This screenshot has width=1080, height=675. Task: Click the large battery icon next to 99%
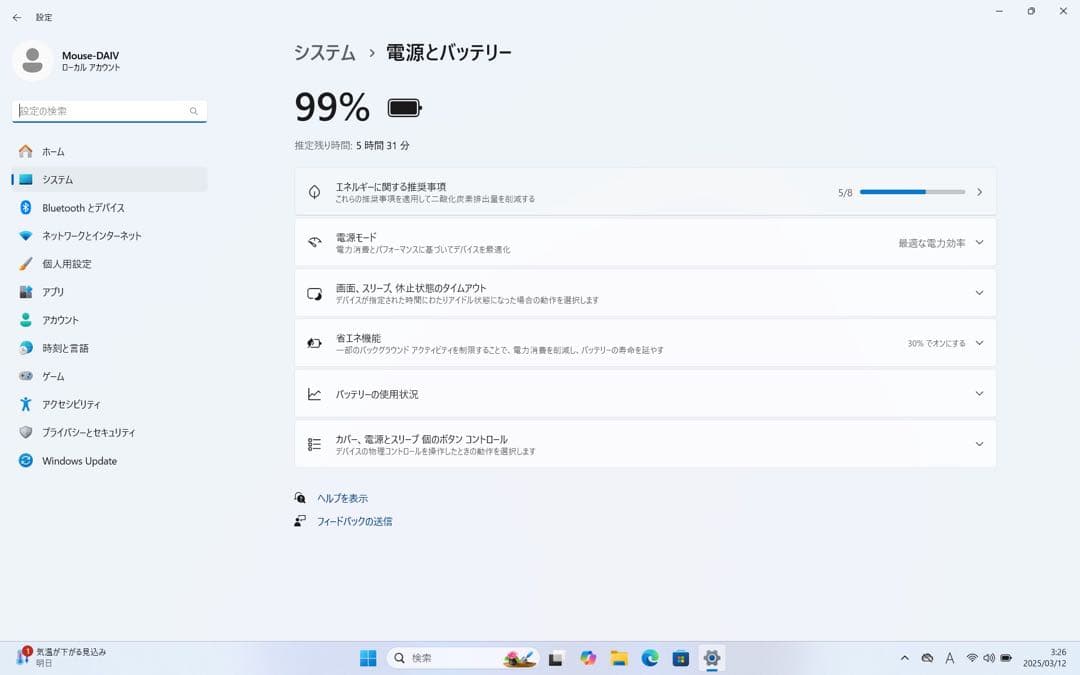click(x=404, y=106)
